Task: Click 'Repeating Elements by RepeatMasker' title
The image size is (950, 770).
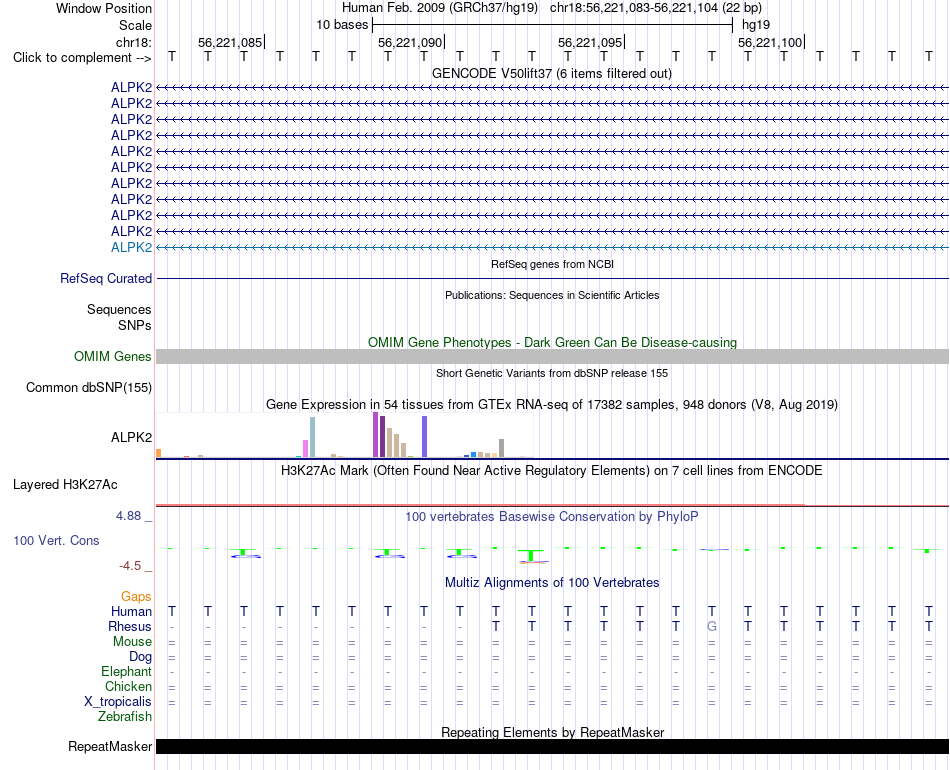Action: (x=552, y=732)
